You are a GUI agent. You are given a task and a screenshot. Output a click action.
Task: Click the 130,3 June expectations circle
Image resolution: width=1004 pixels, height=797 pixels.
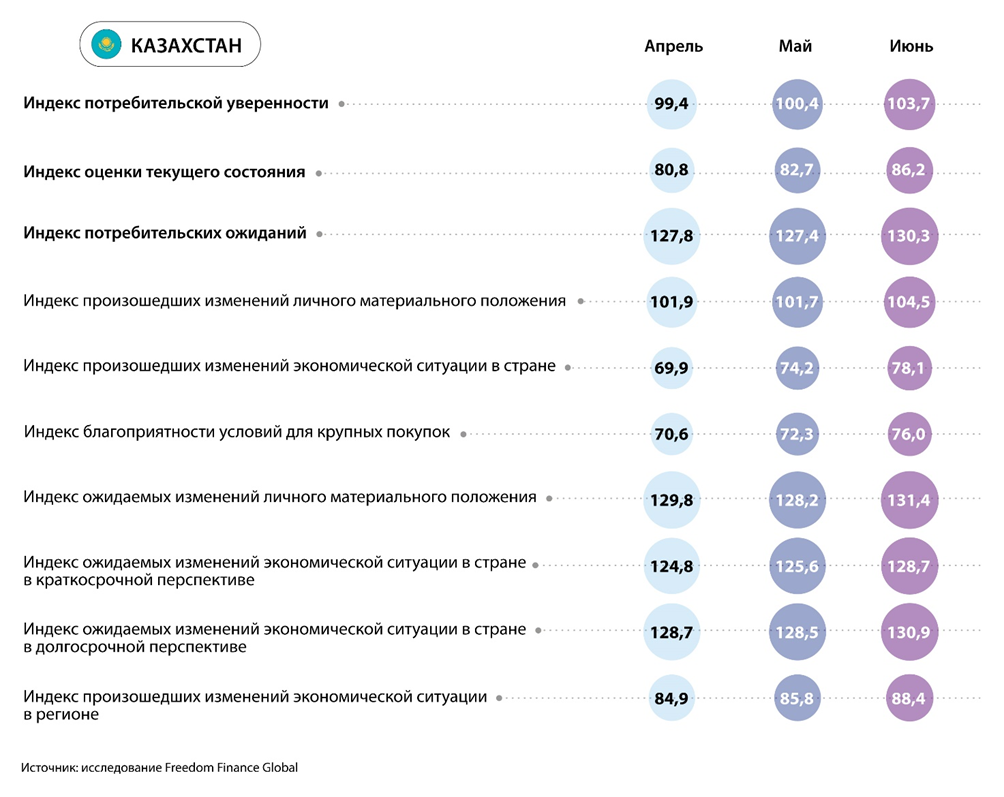(909, 236)
